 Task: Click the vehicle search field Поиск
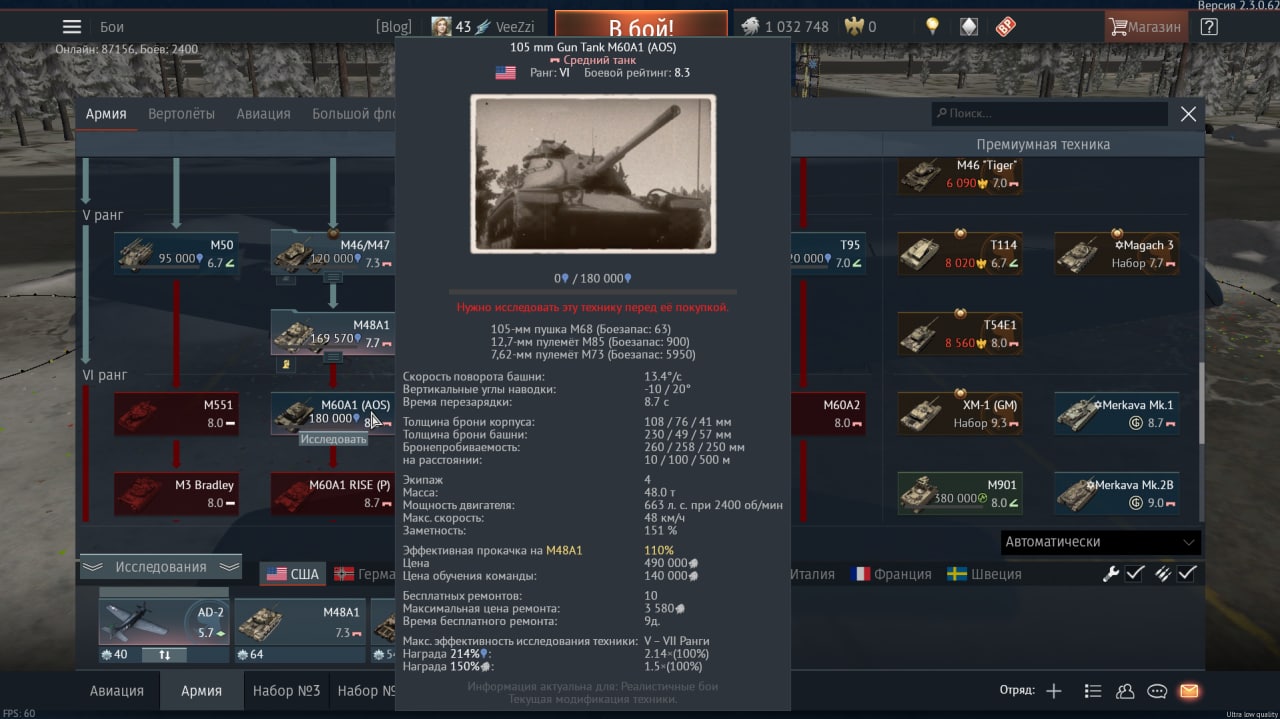[1049, 114]
